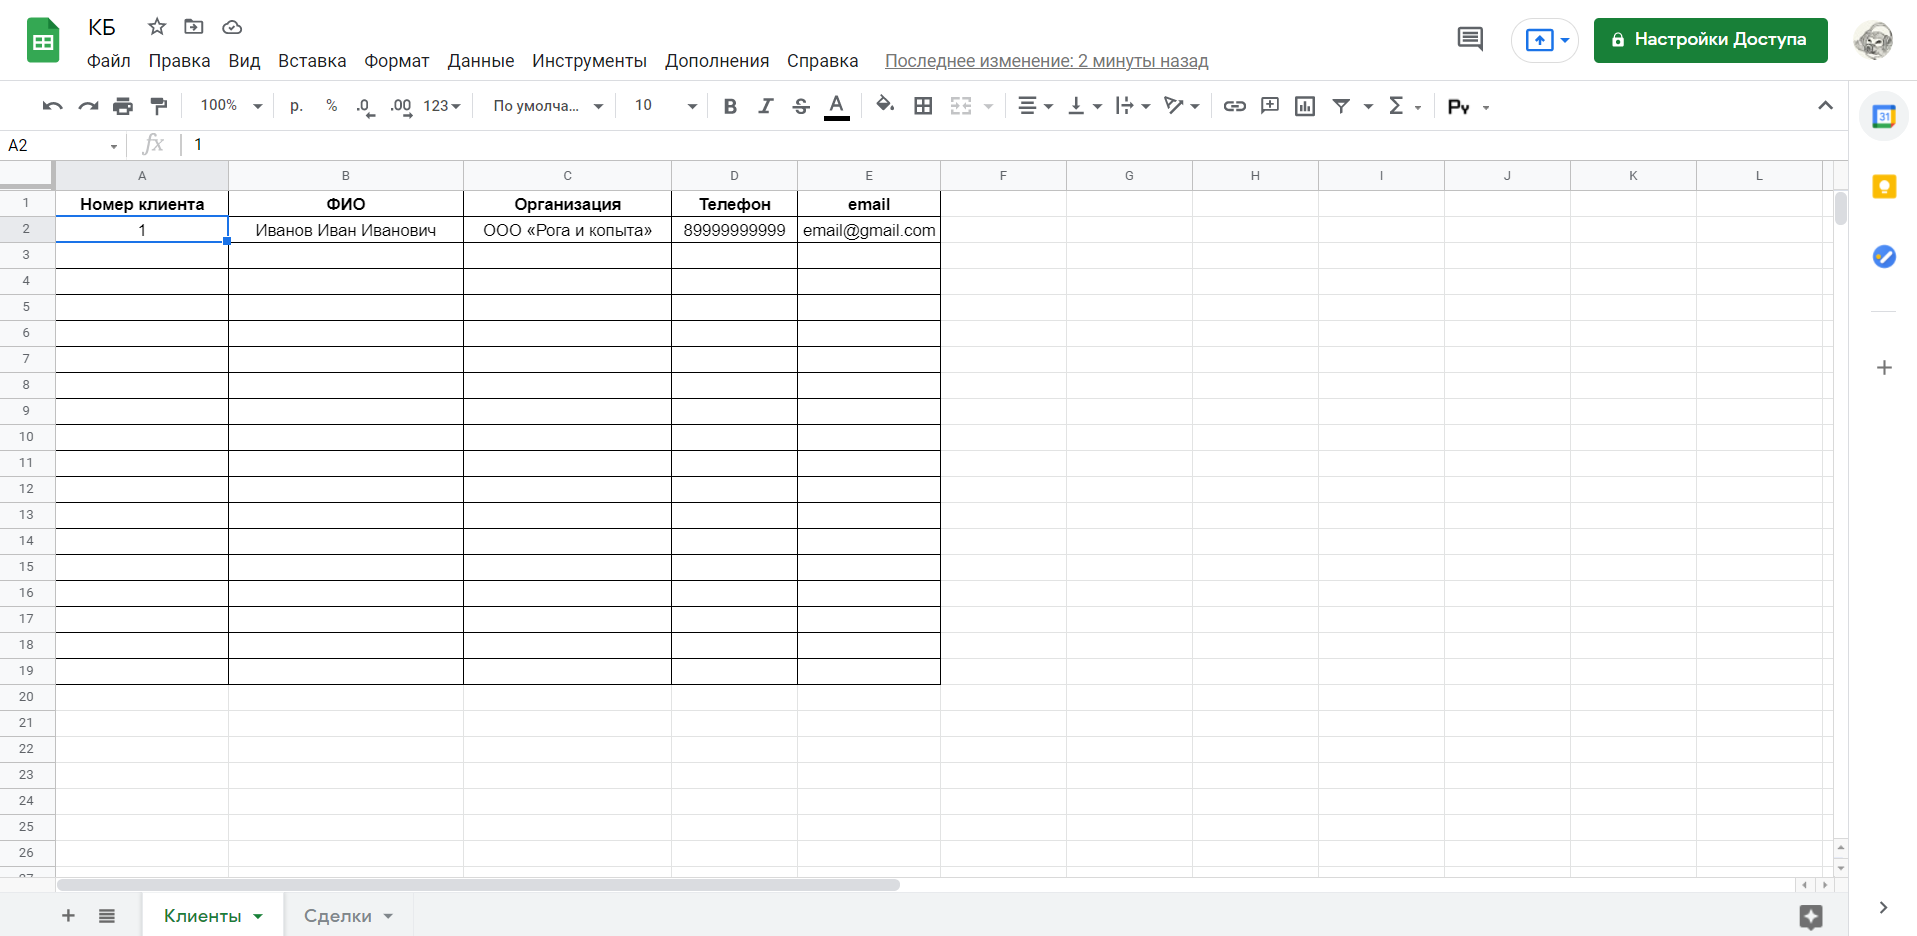This screenshot has height=936, width=1917.
Task: Toggle strikethrough formatting
Action: tap(800, 106)
